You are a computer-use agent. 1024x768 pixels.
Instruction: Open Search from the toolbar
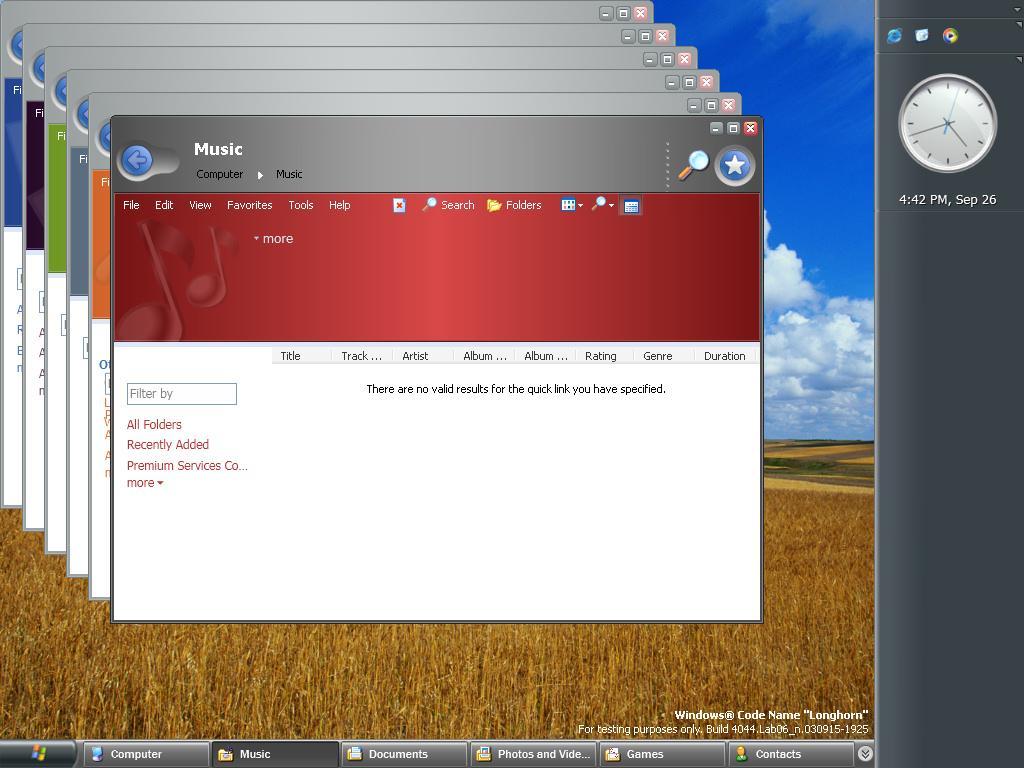tap(449, 205)
